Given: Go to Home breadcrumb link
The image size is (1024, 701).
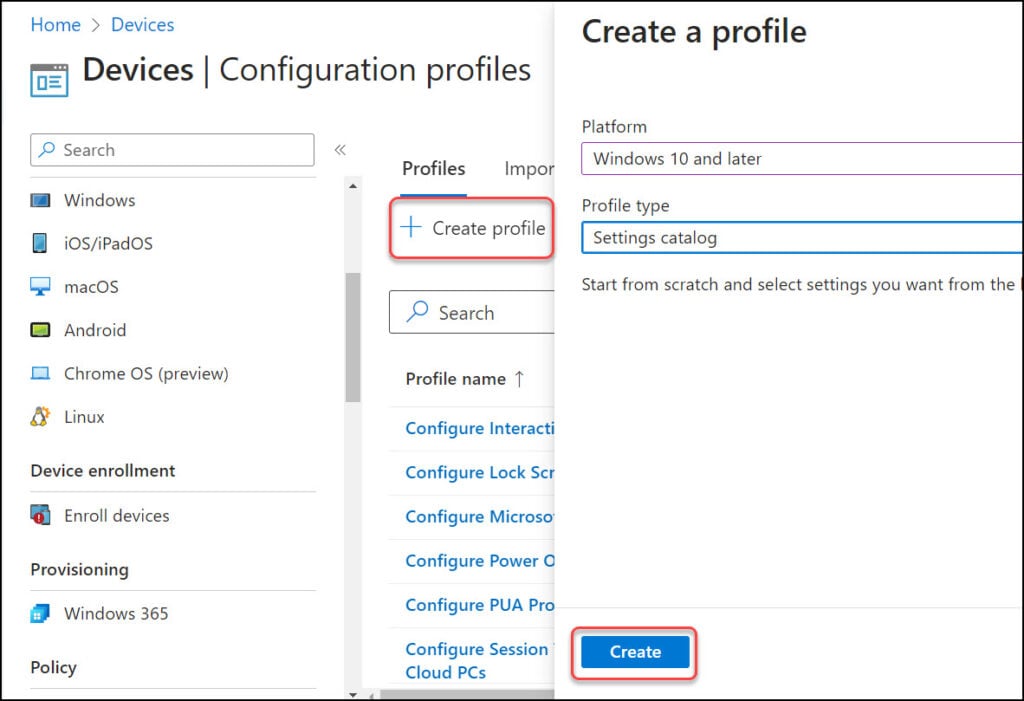Looking at the screenshot, I should click(56, 25).
